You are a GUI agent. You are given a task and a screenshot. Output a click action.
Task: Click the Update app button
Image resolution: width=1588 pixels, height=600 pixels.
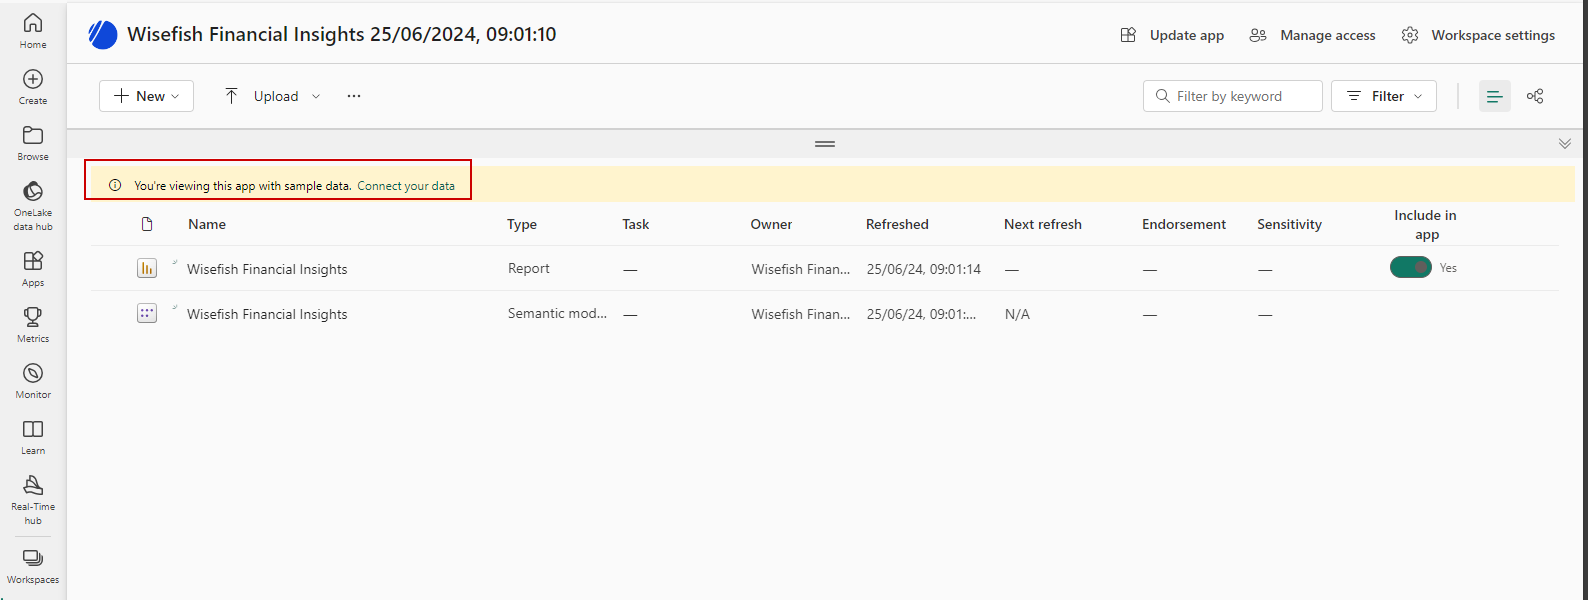pos(1172,35)
